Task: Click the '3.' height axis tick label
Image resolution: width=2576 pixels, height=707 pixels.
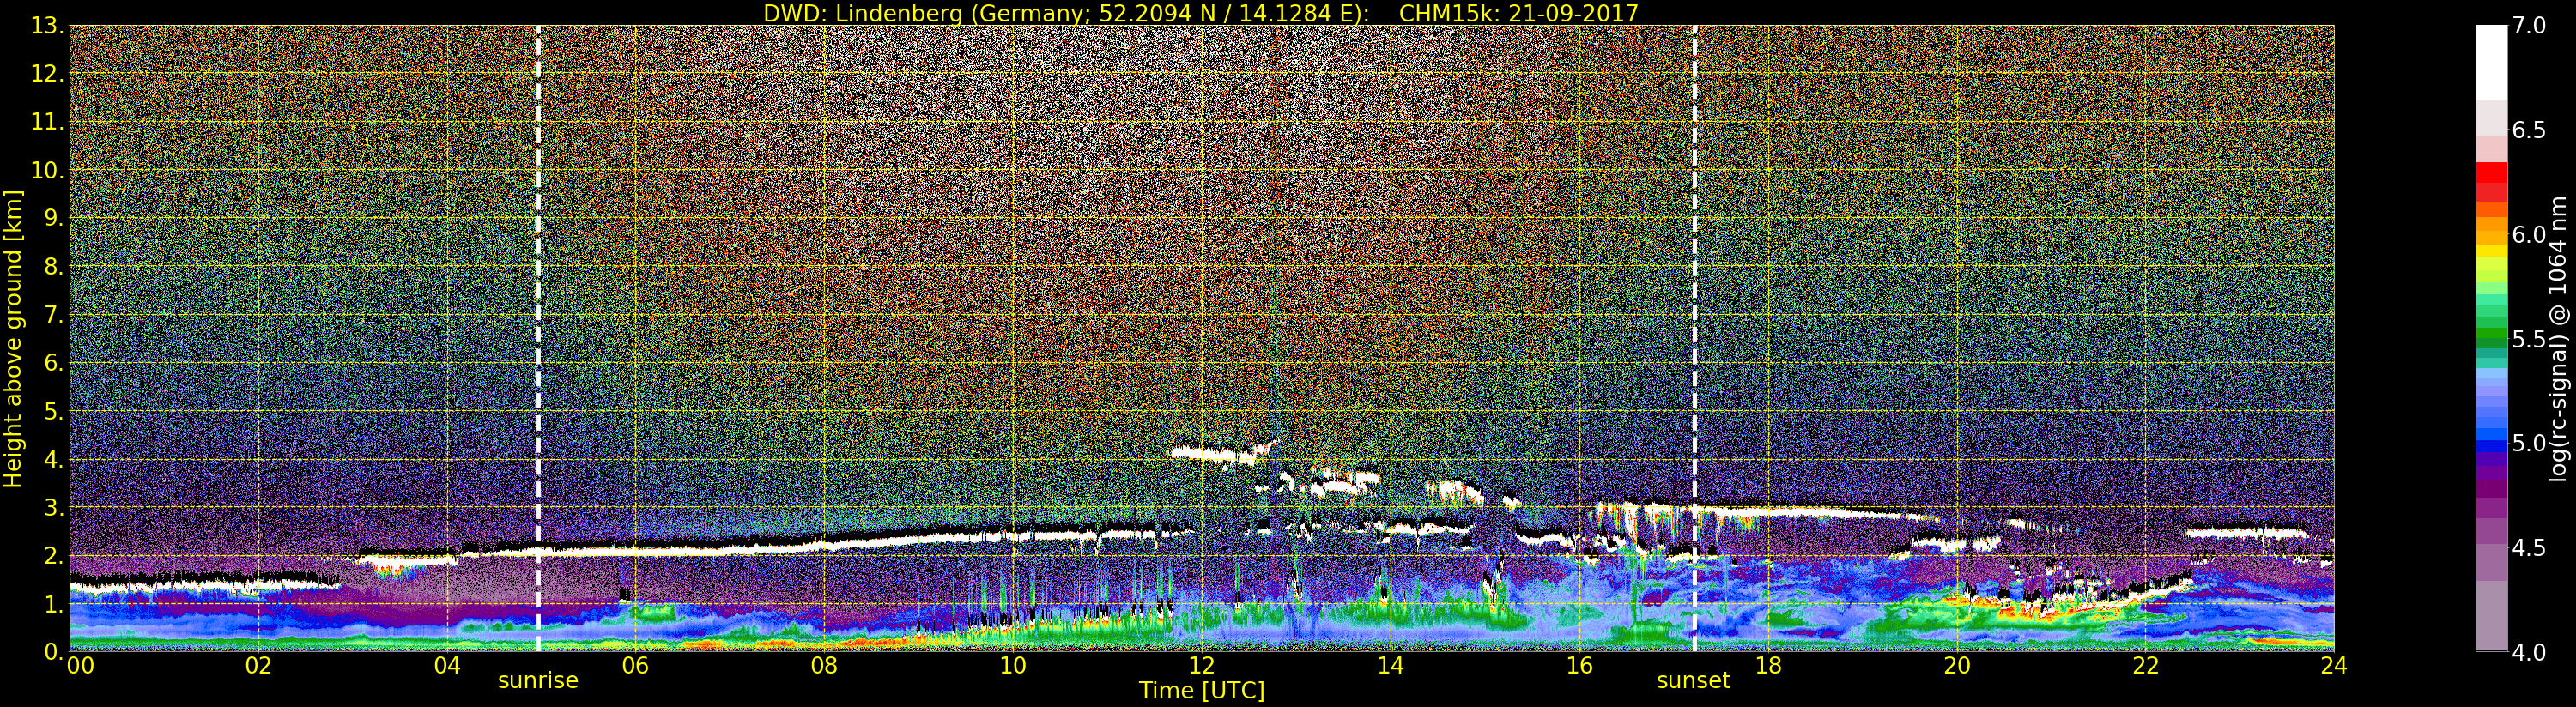Action: click(x=53, y=507)
